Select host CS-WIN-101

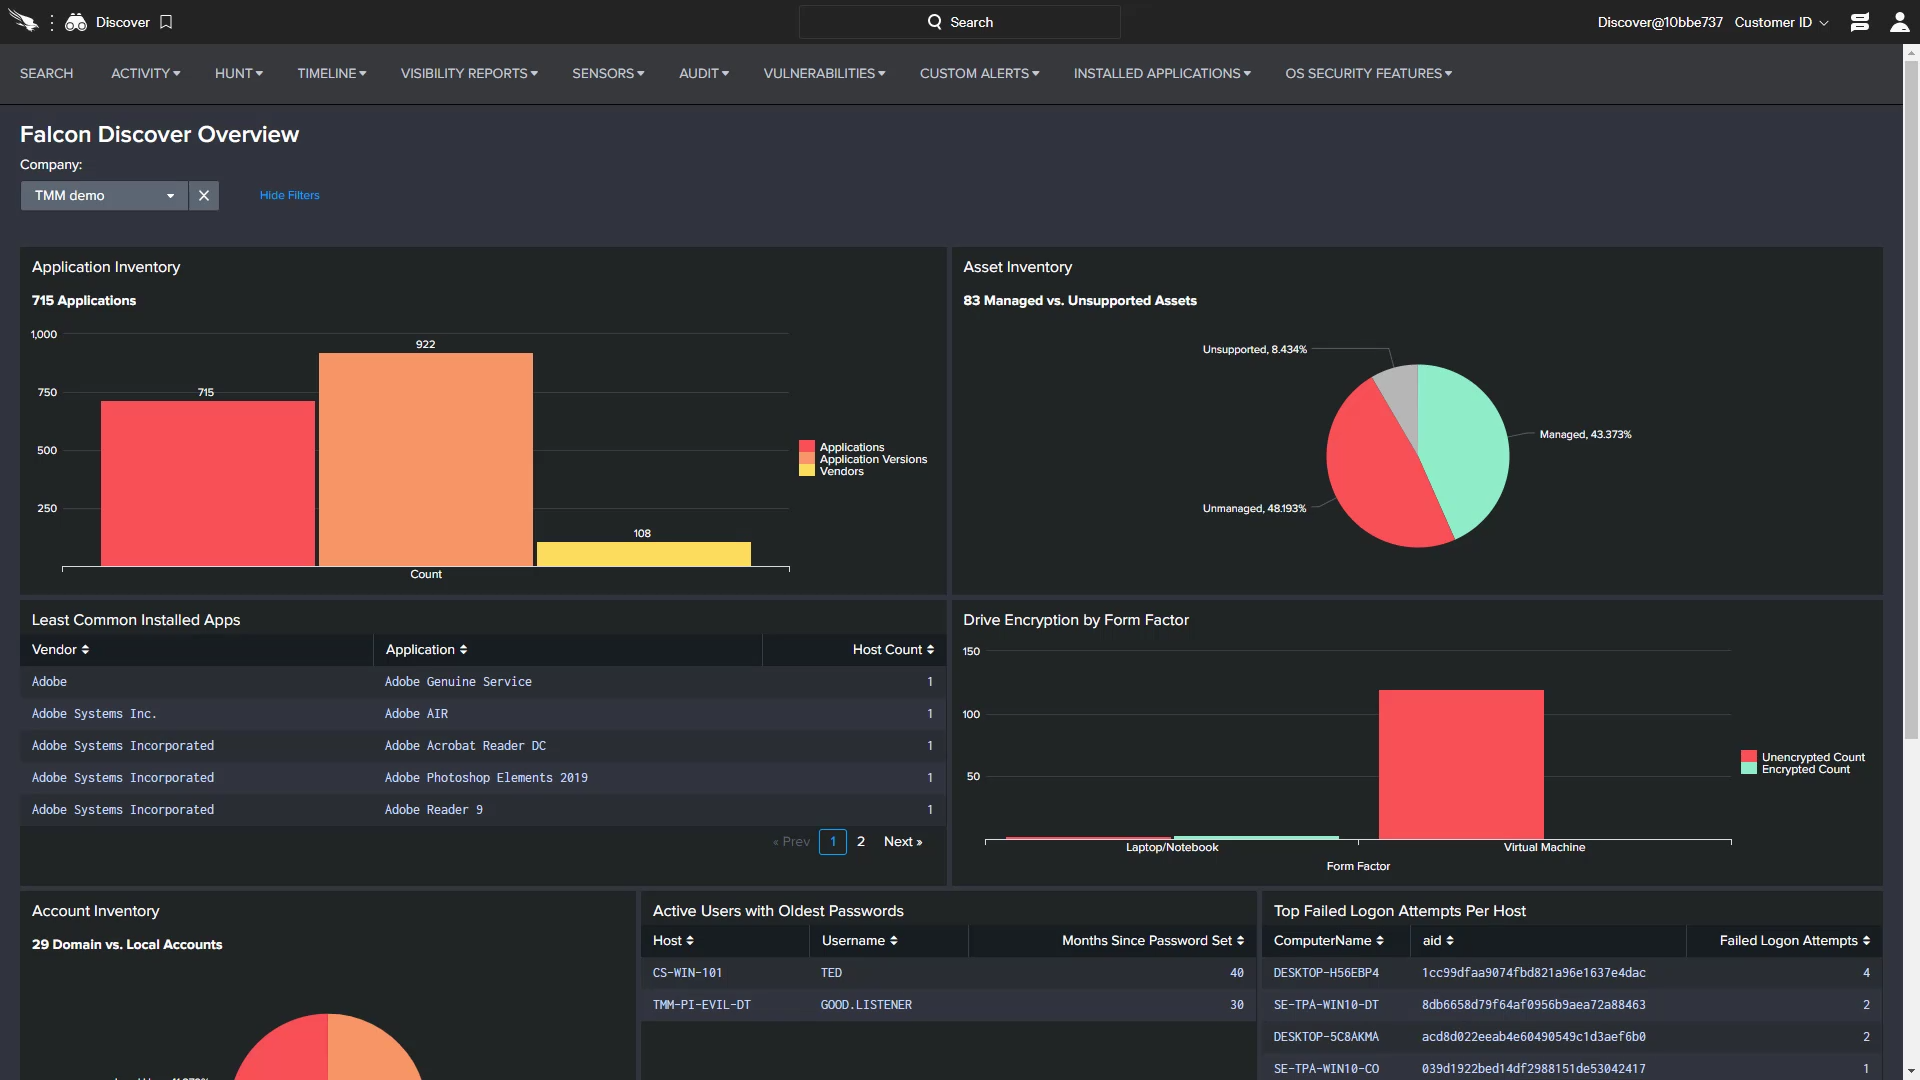pos(687,973)
